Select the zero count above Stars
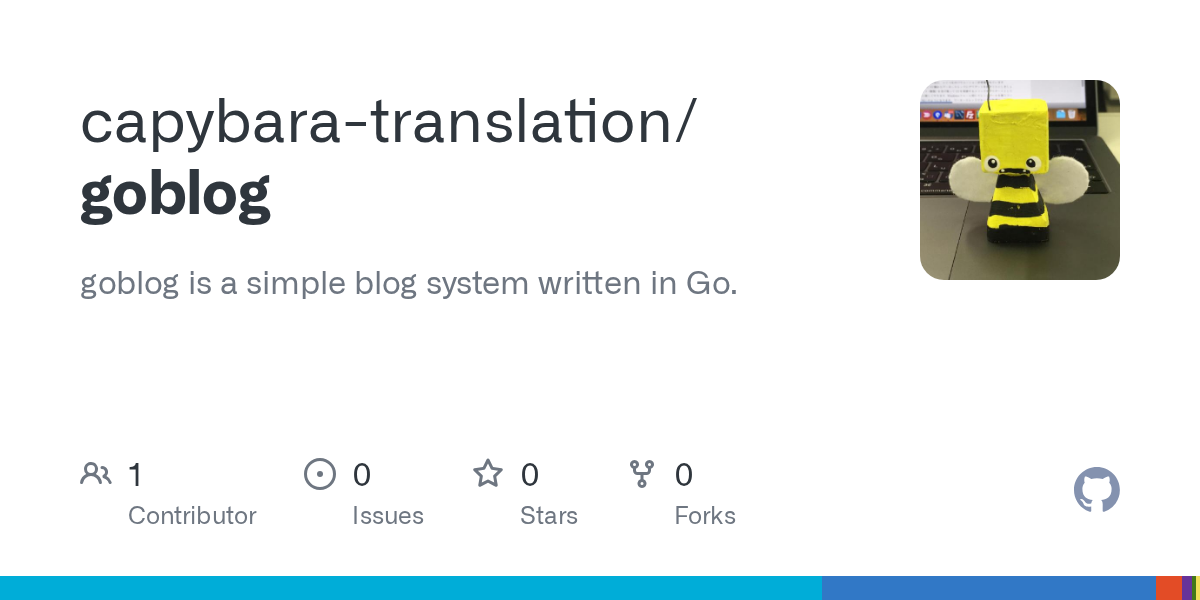The width and height of the screenshot is (1200, 600). [x=530, y=475]
